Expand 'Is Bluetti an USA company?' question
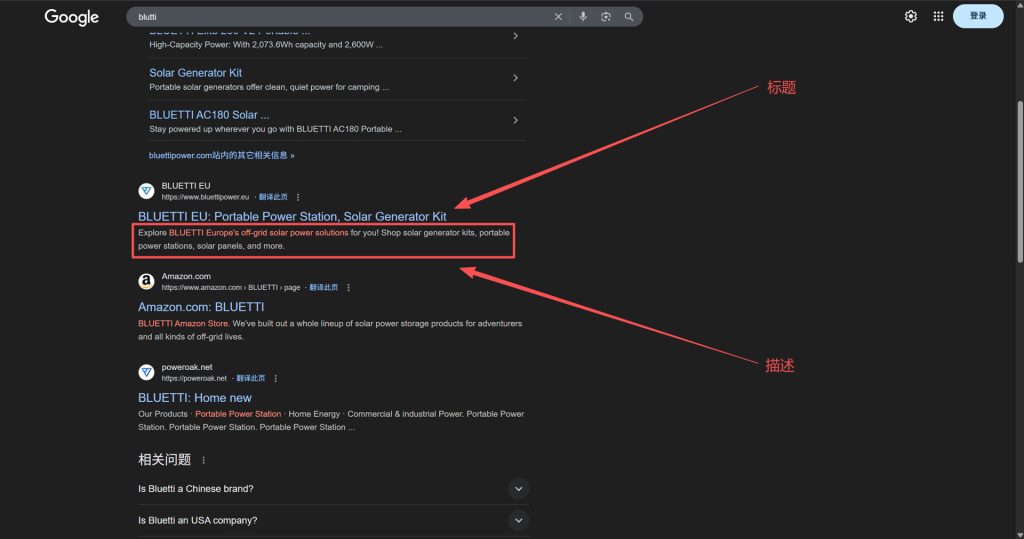This screenshot has height=539, width=1024. pos(518,520)
